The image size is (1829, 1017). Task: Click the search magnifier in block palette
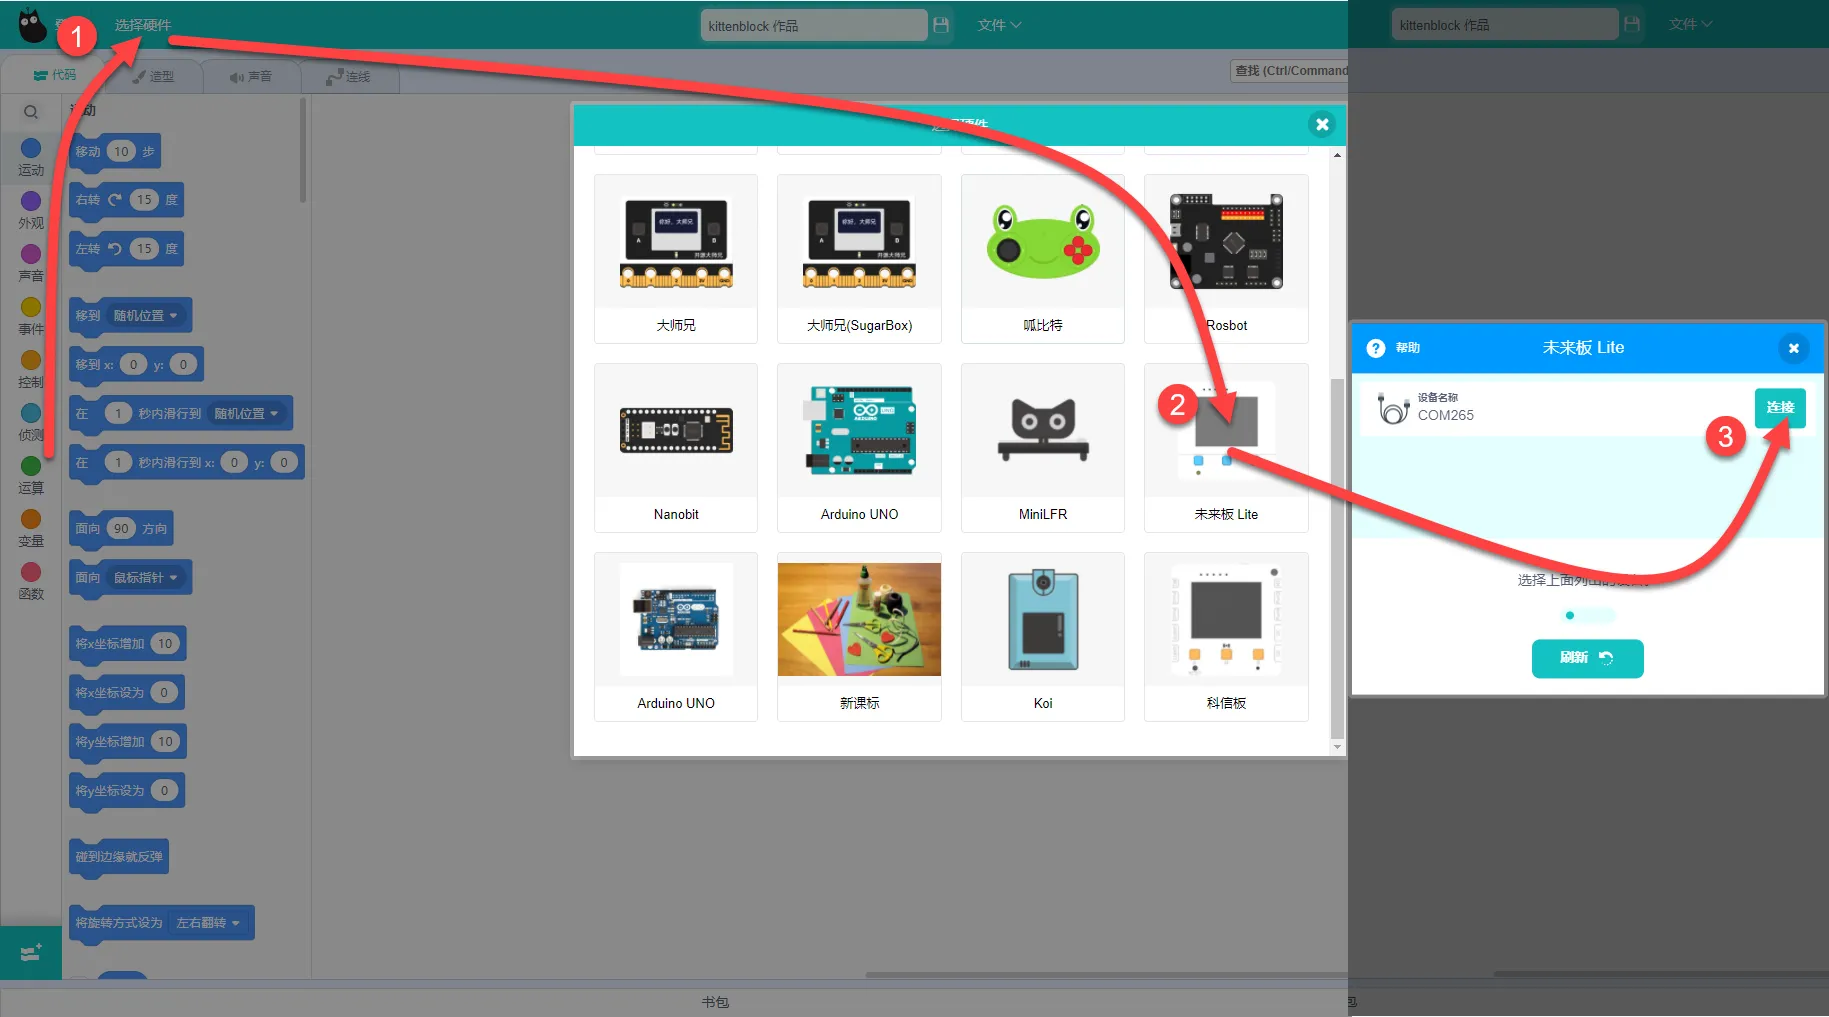click(x=31, y=112)
